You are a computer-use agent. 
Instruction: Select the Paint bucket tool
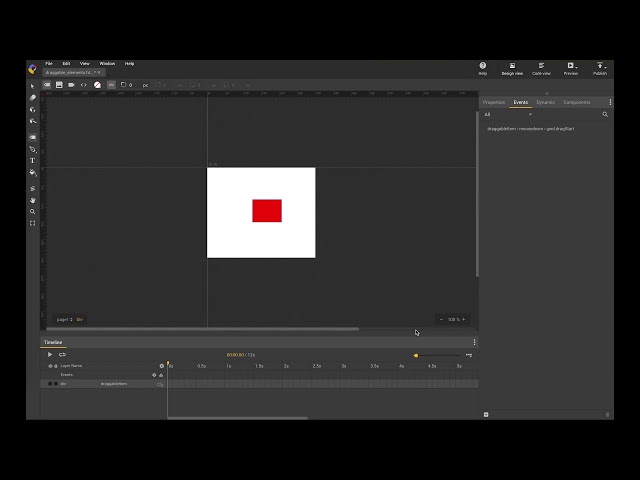pyautogui.click(x=33, y=173)
